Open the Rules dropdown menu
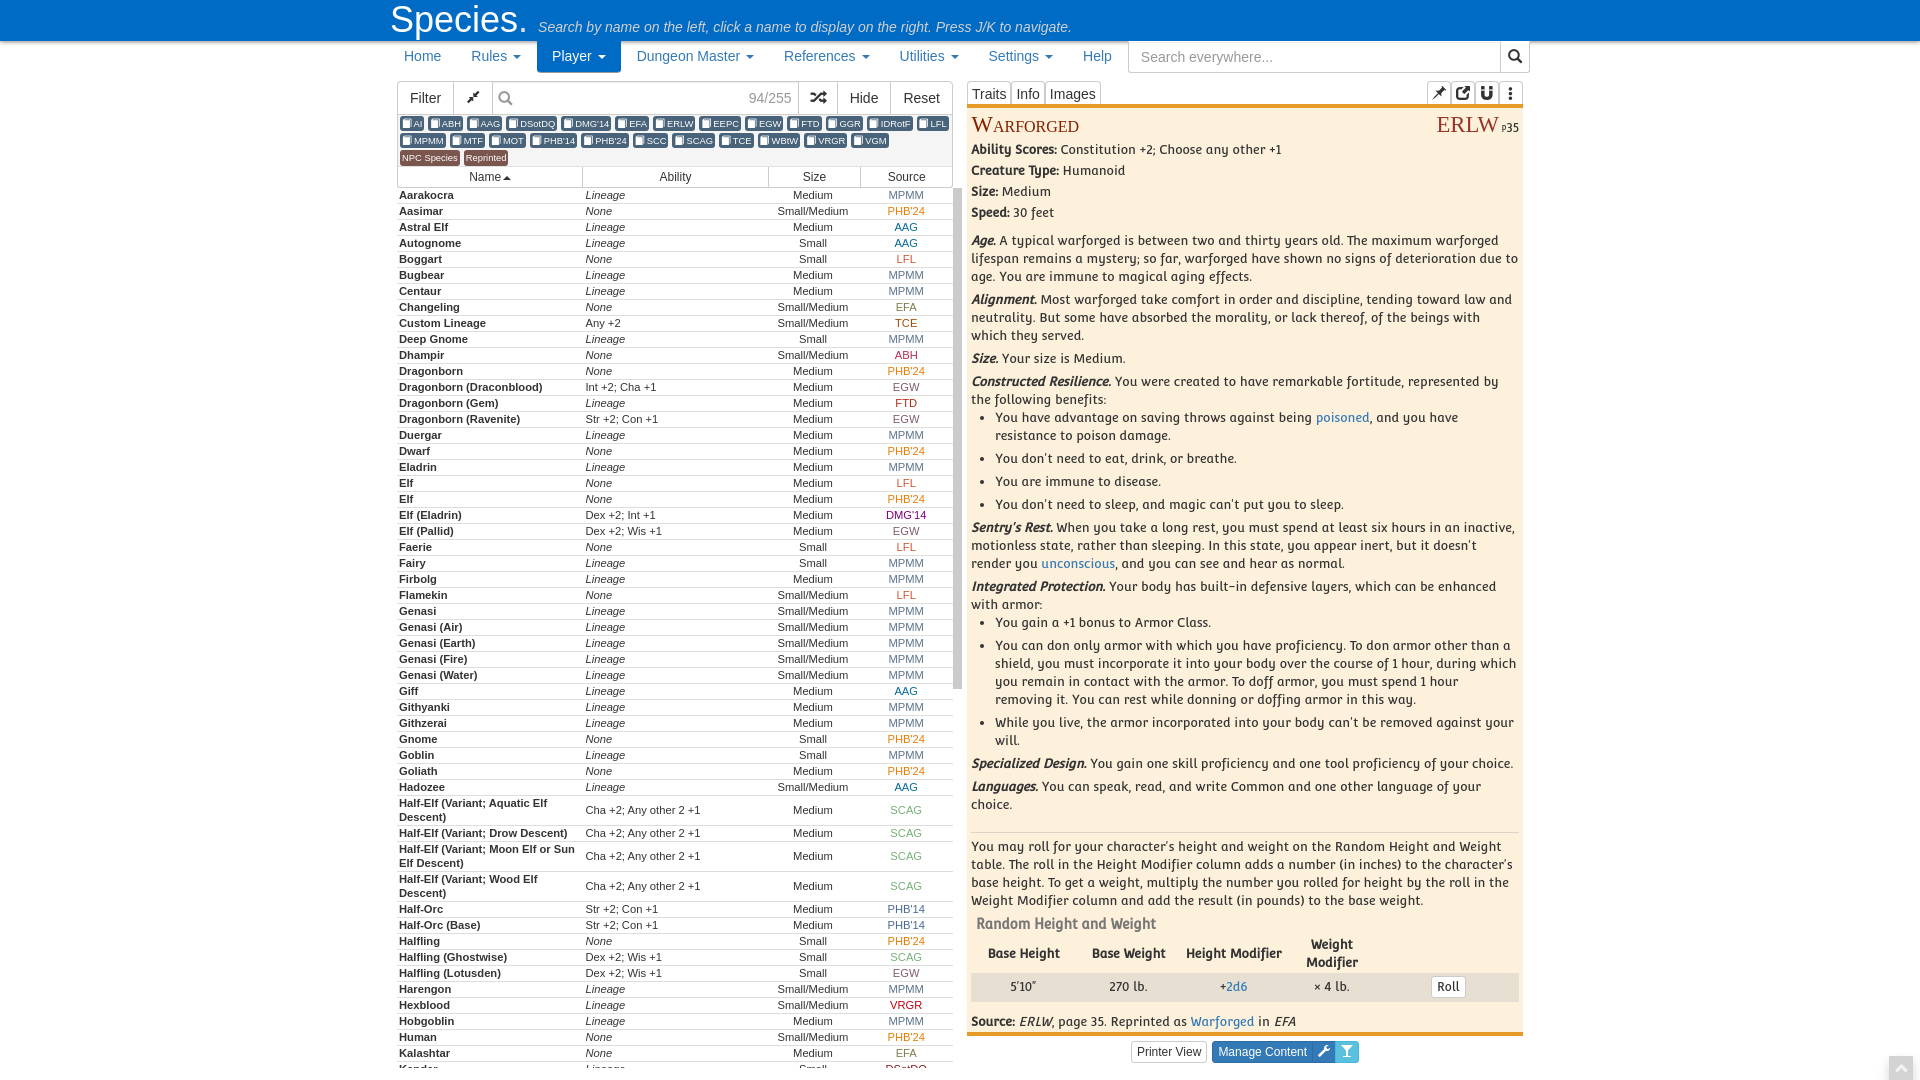Viewport: 1920px width, 1080px height. coord(496,56)
